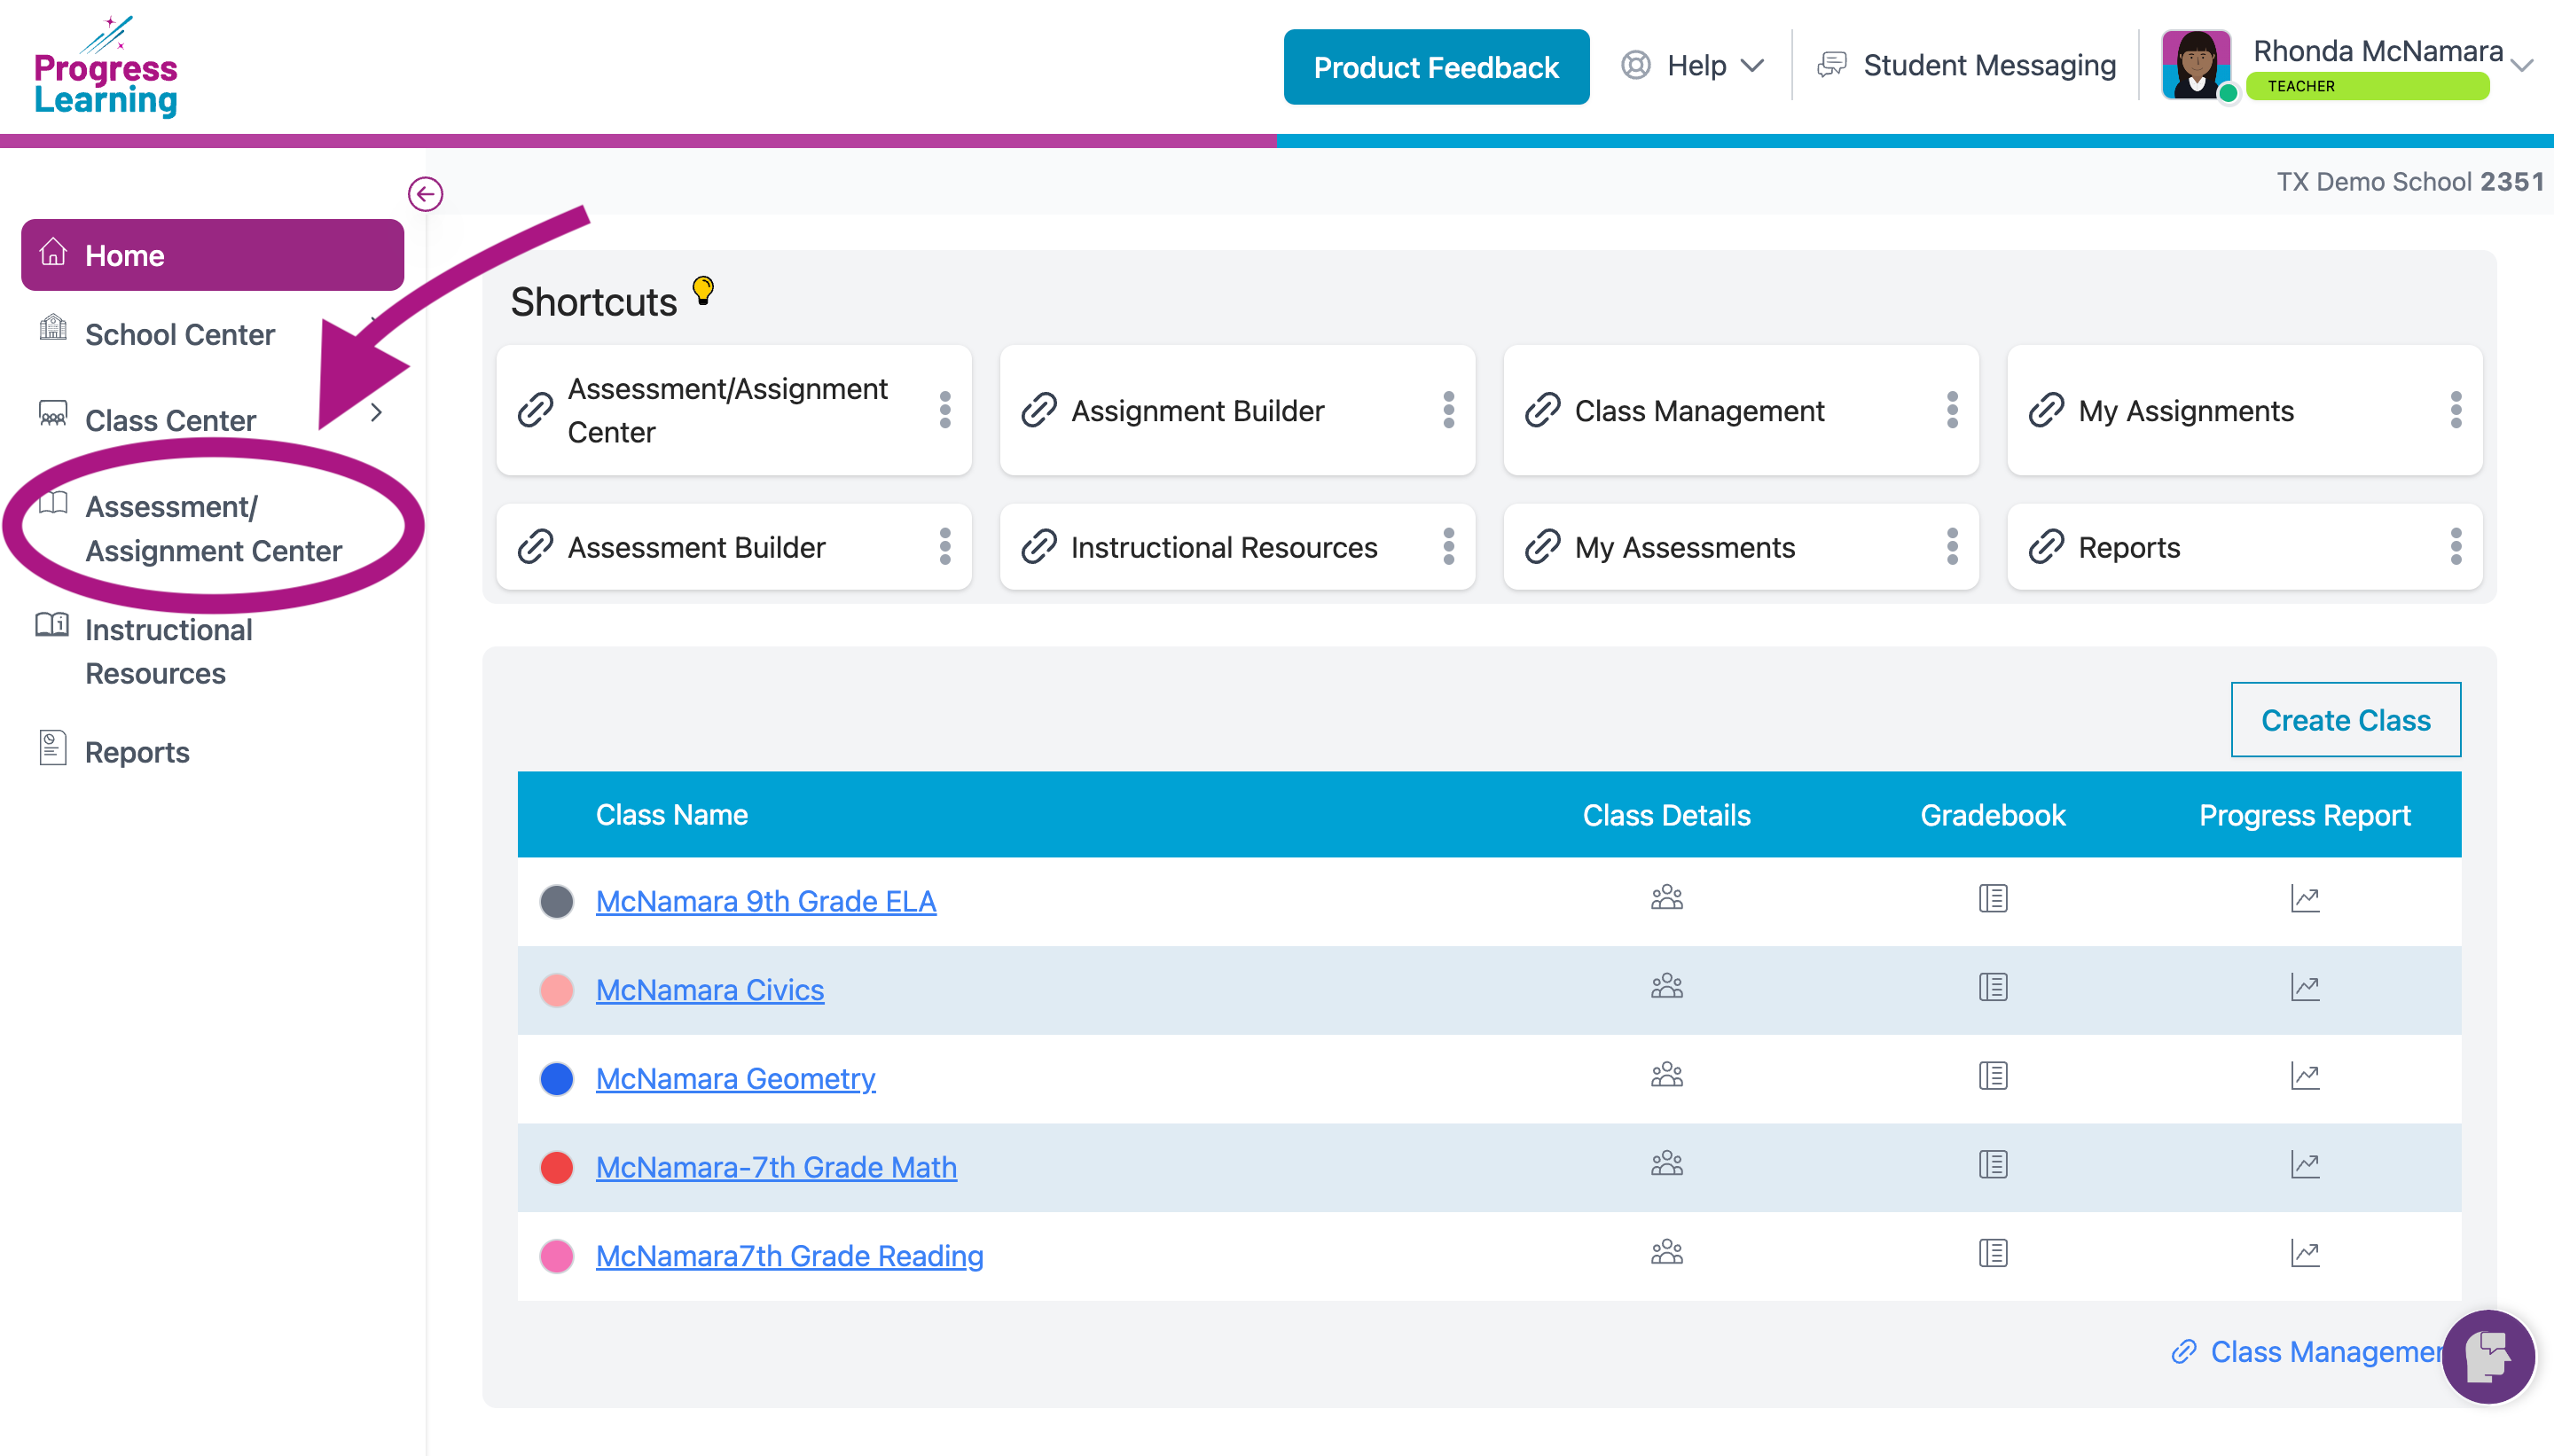Open options for Assessment/Assignment Center shortcut
2554x1456 pixels.
(x=944, y=410)
